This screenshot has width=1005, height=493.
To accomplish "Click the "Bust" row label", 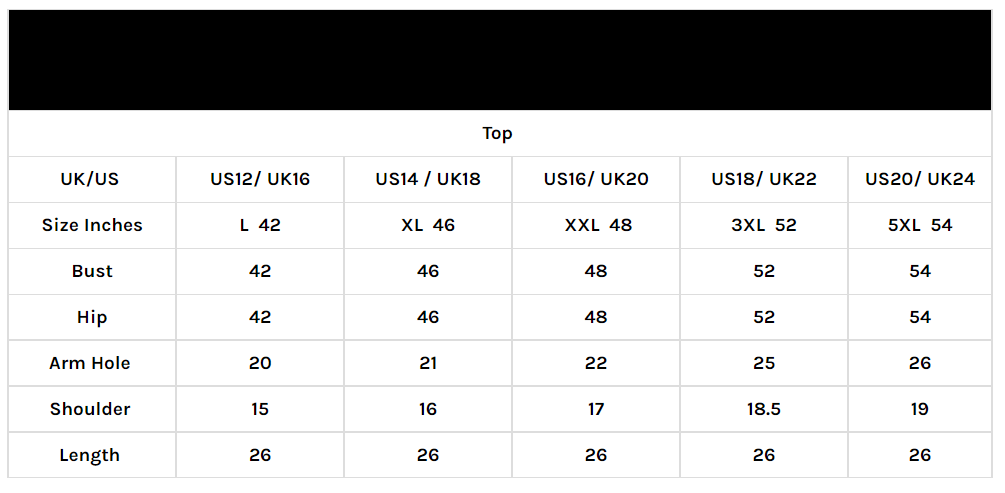I will coord(92,271).
